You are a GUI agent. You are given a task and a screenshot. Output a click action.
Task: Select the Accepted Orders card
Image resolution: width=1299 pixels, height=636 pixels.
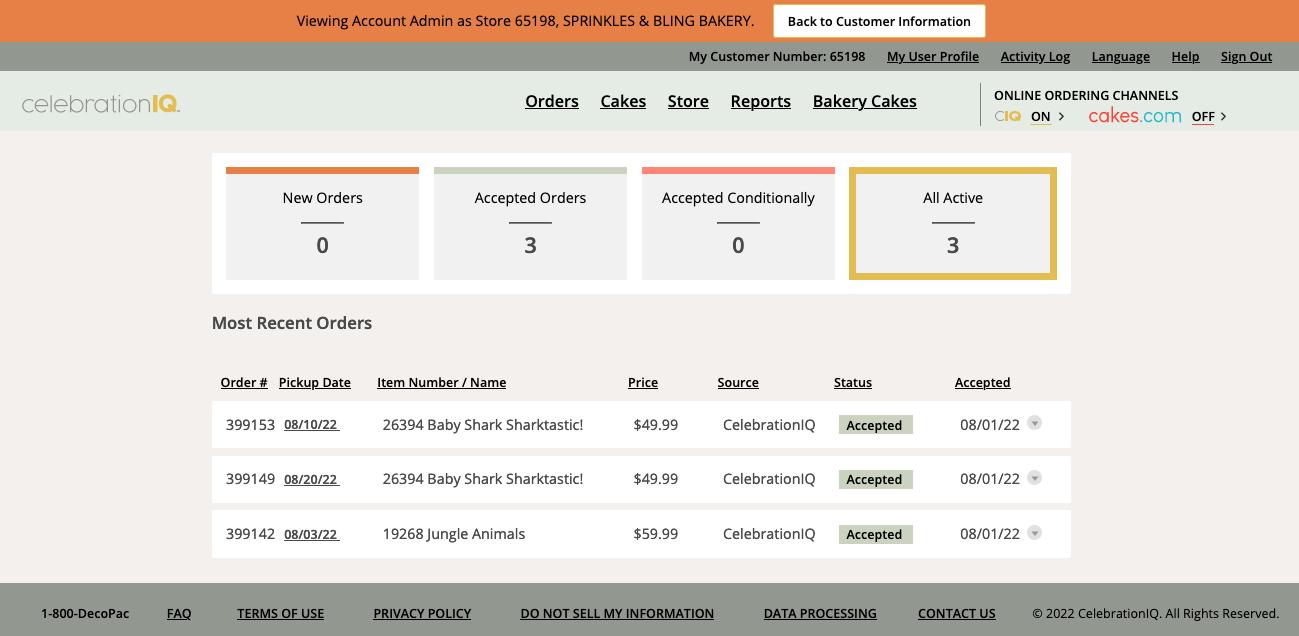(x=530, y=223)
